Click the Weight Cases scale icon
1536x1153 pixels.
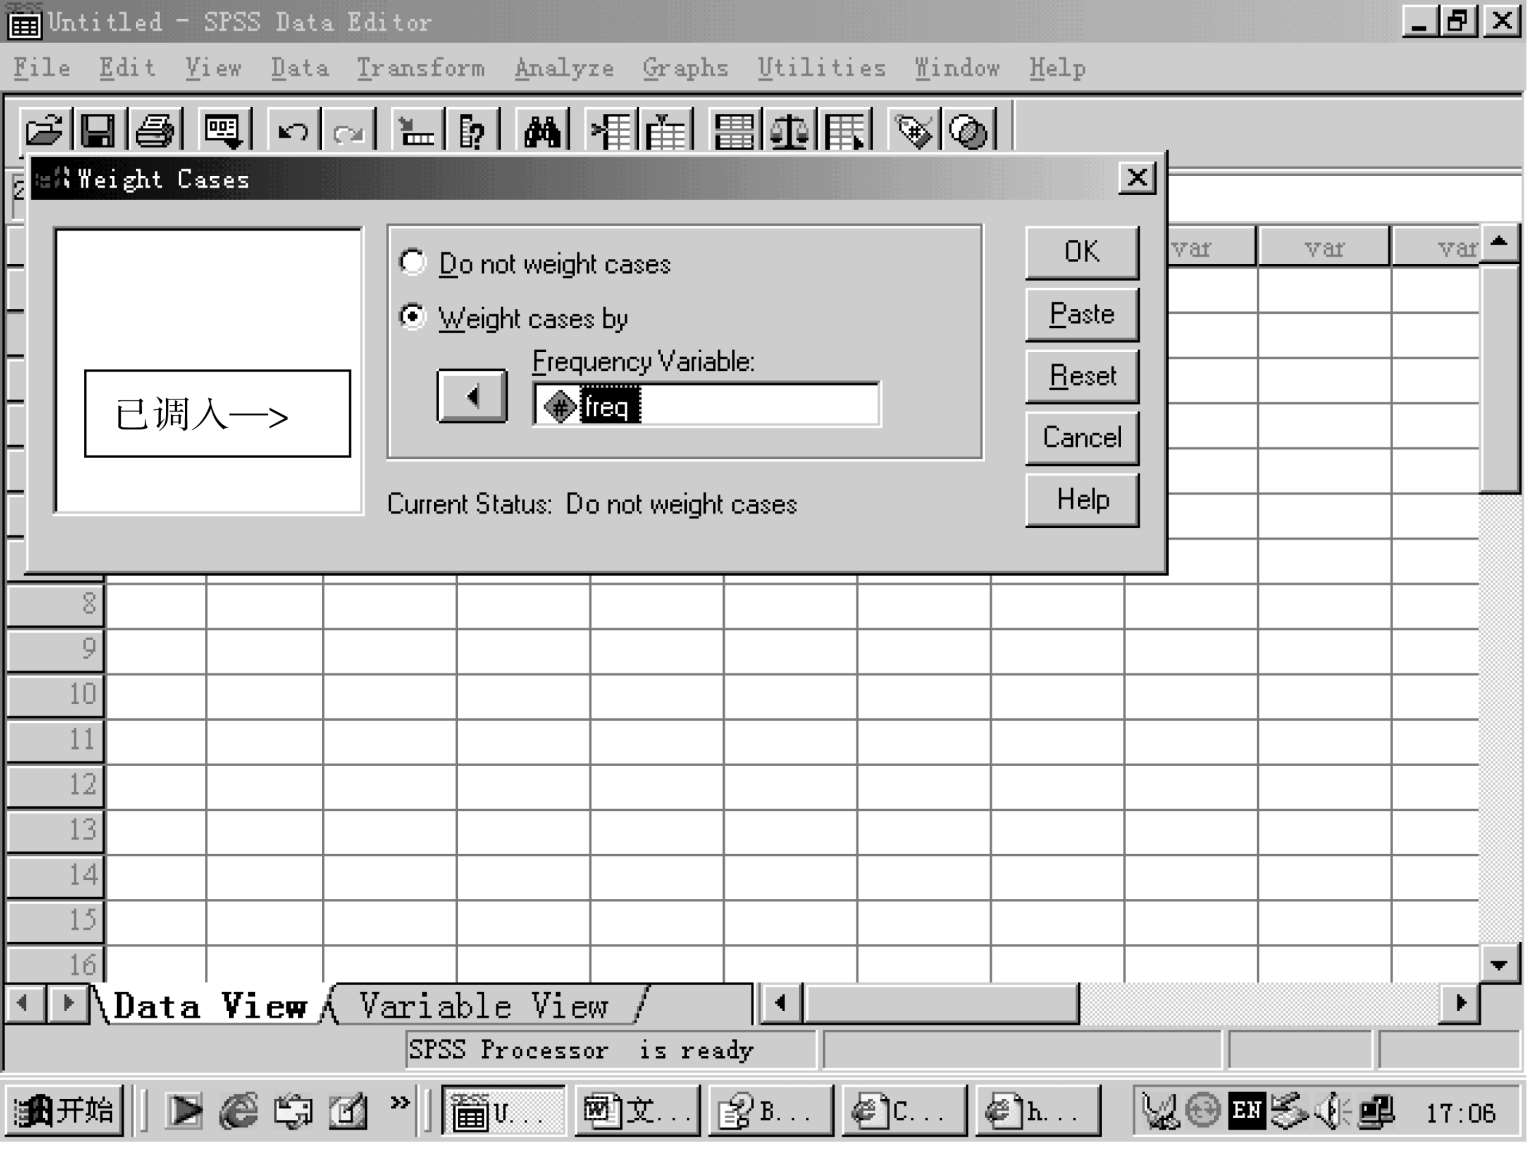point(790,130)
